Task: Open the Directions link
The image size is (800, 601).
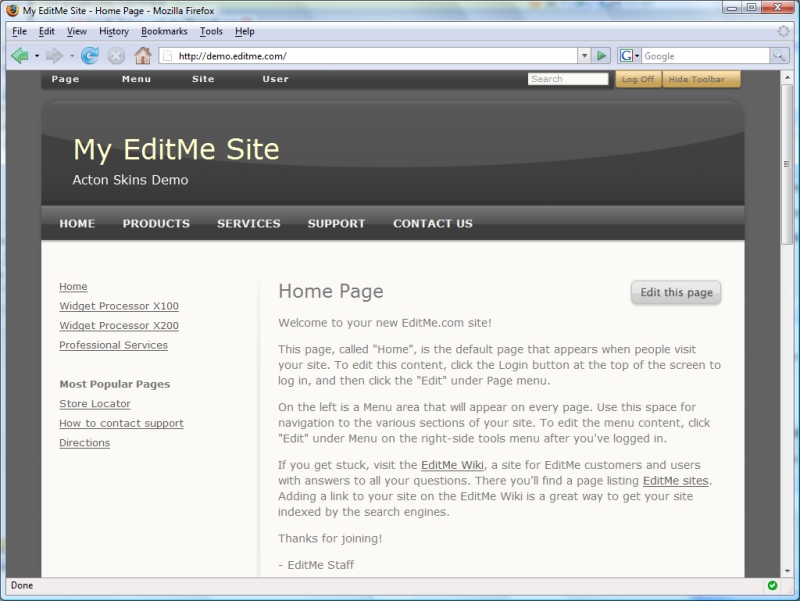Action: pyautogui.click(x=85, y=443)
